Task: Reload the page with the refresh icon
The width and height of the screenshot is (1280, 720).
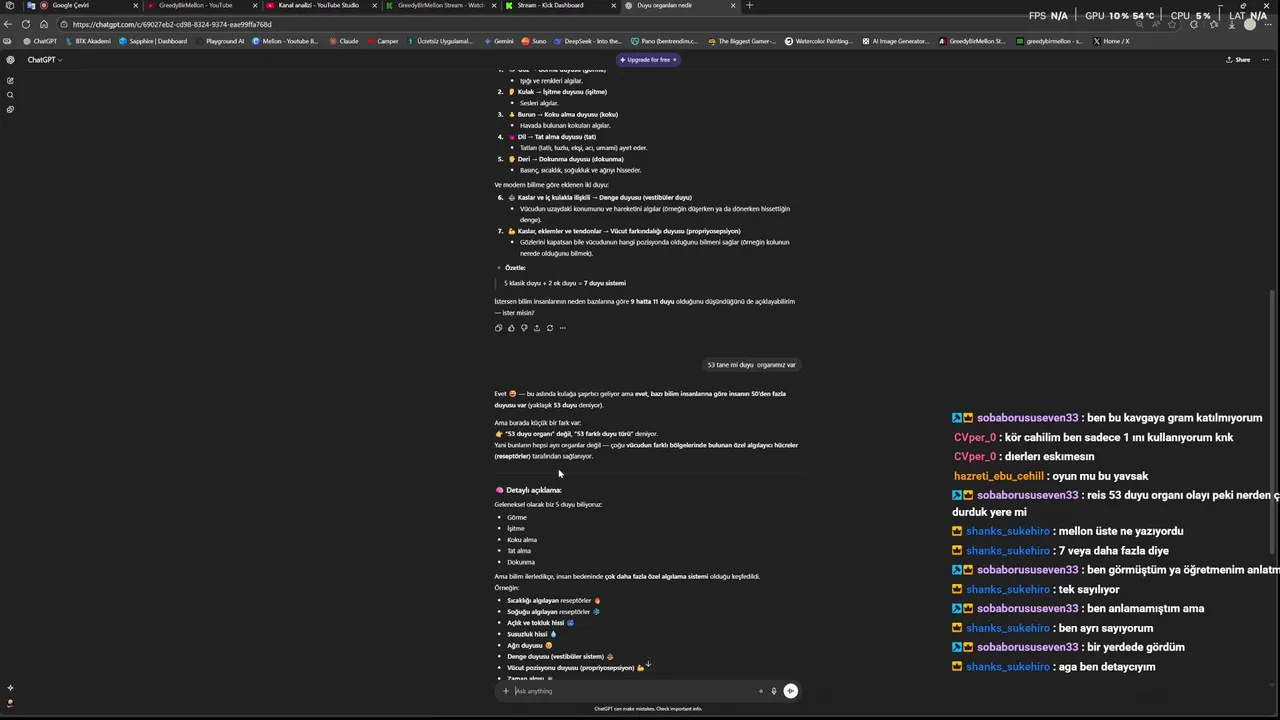Action: 26,24
